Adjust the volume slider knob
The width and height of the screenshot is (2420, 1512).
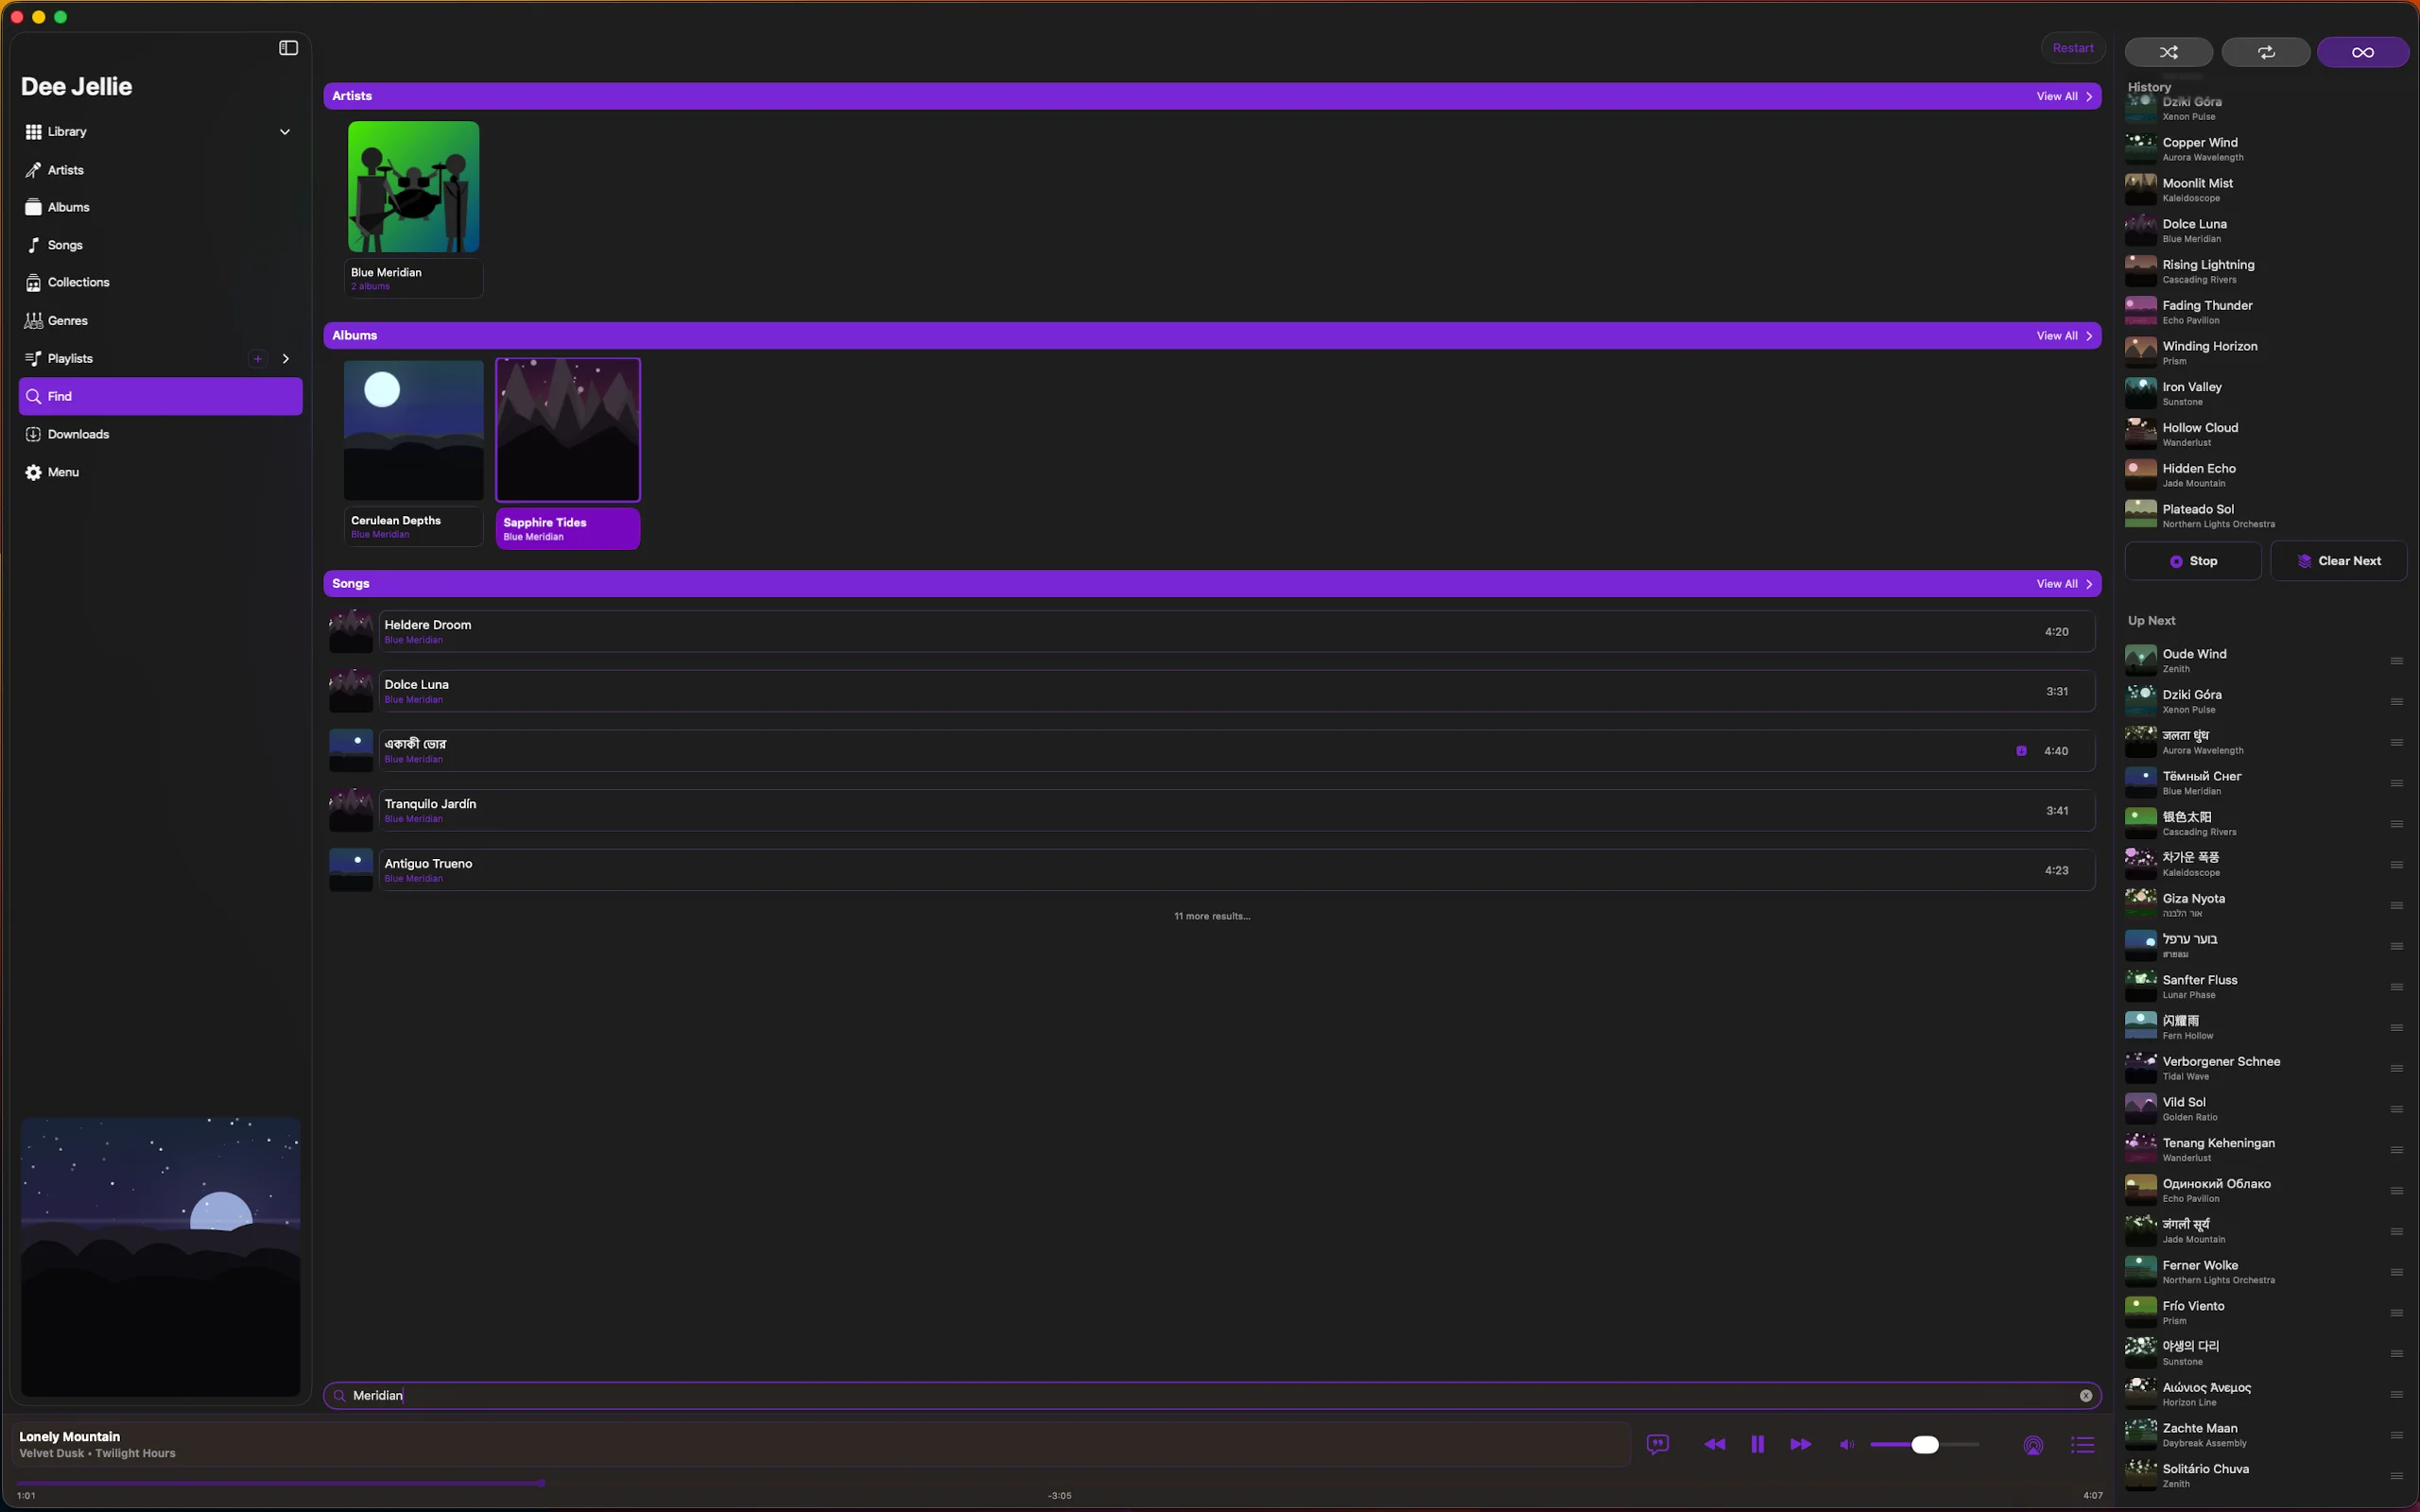(1925, 1444)
